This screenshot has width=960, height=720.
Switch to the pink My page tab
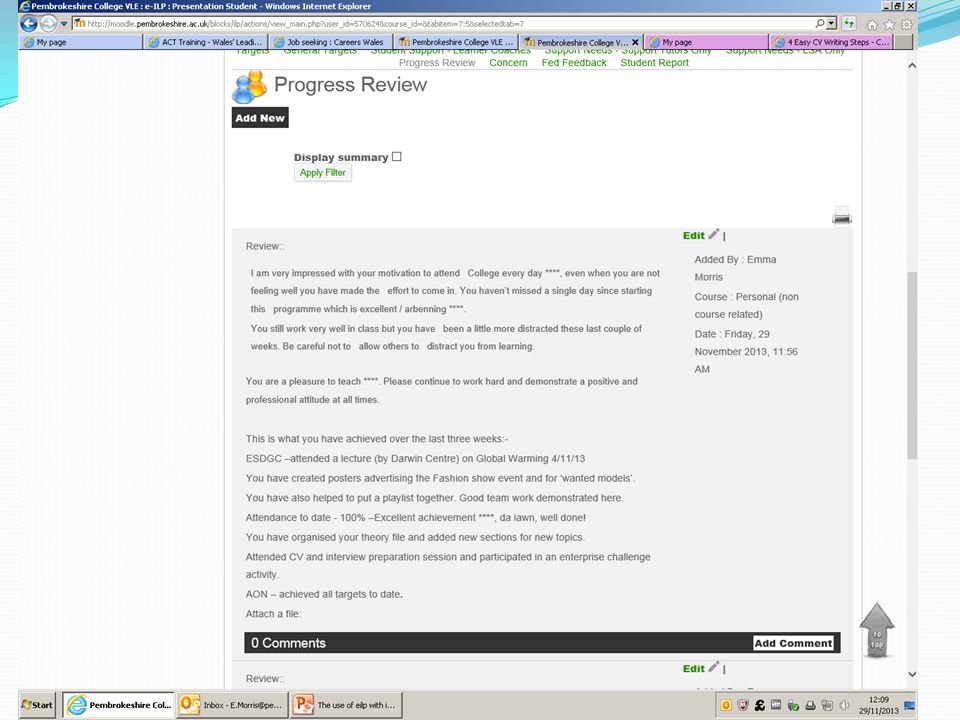click(707, 42)
